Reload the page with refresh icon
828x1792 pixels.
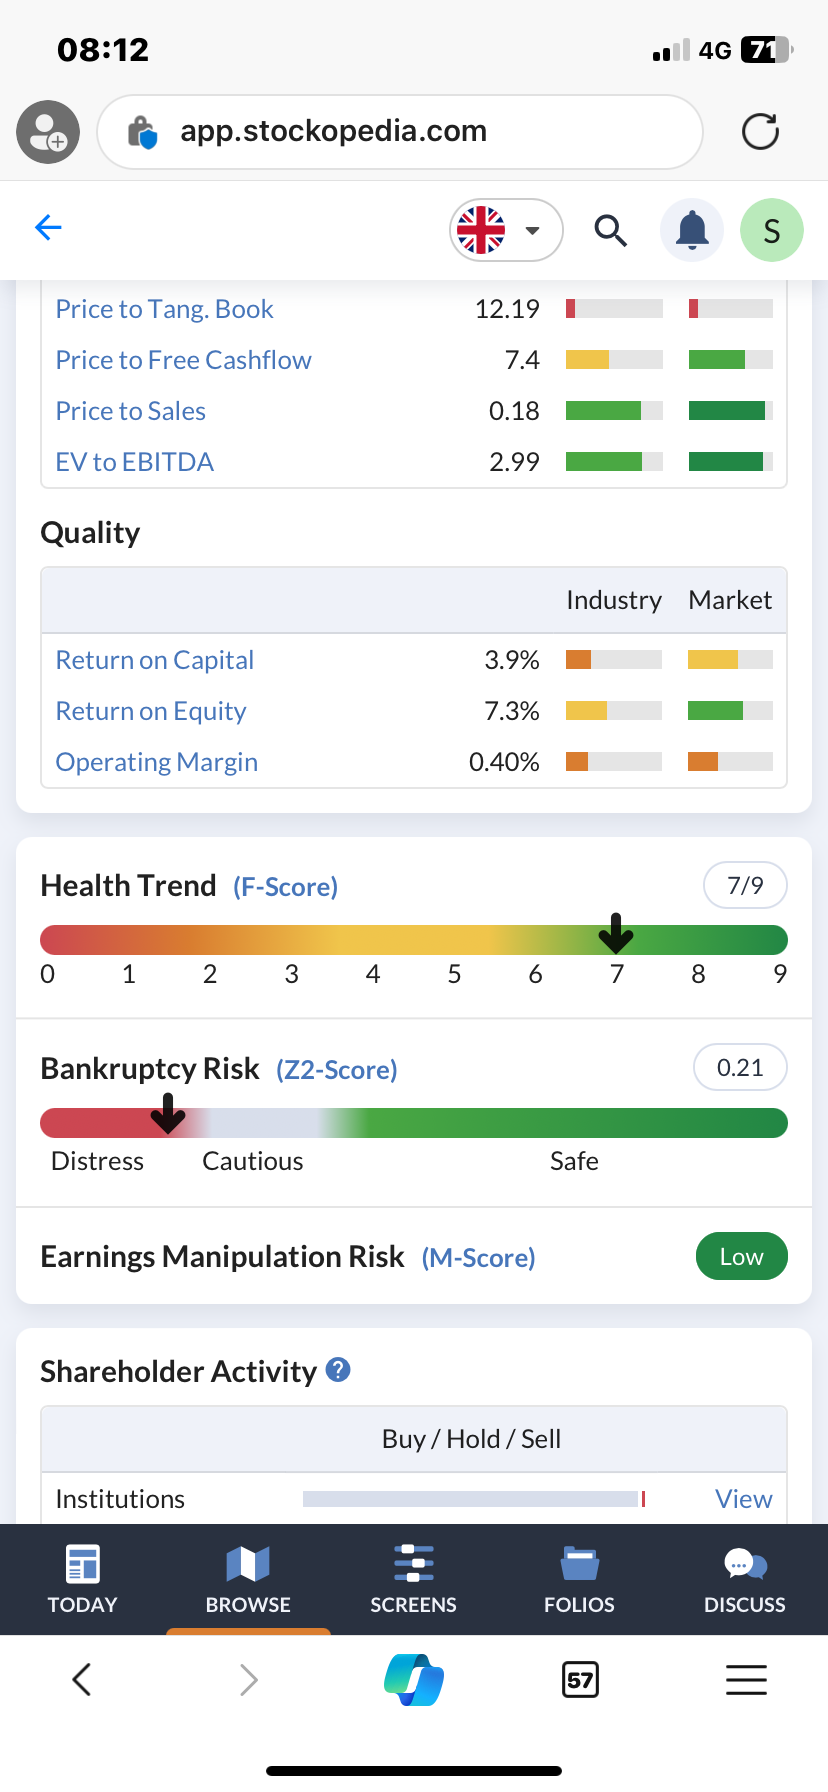[760, 132]
